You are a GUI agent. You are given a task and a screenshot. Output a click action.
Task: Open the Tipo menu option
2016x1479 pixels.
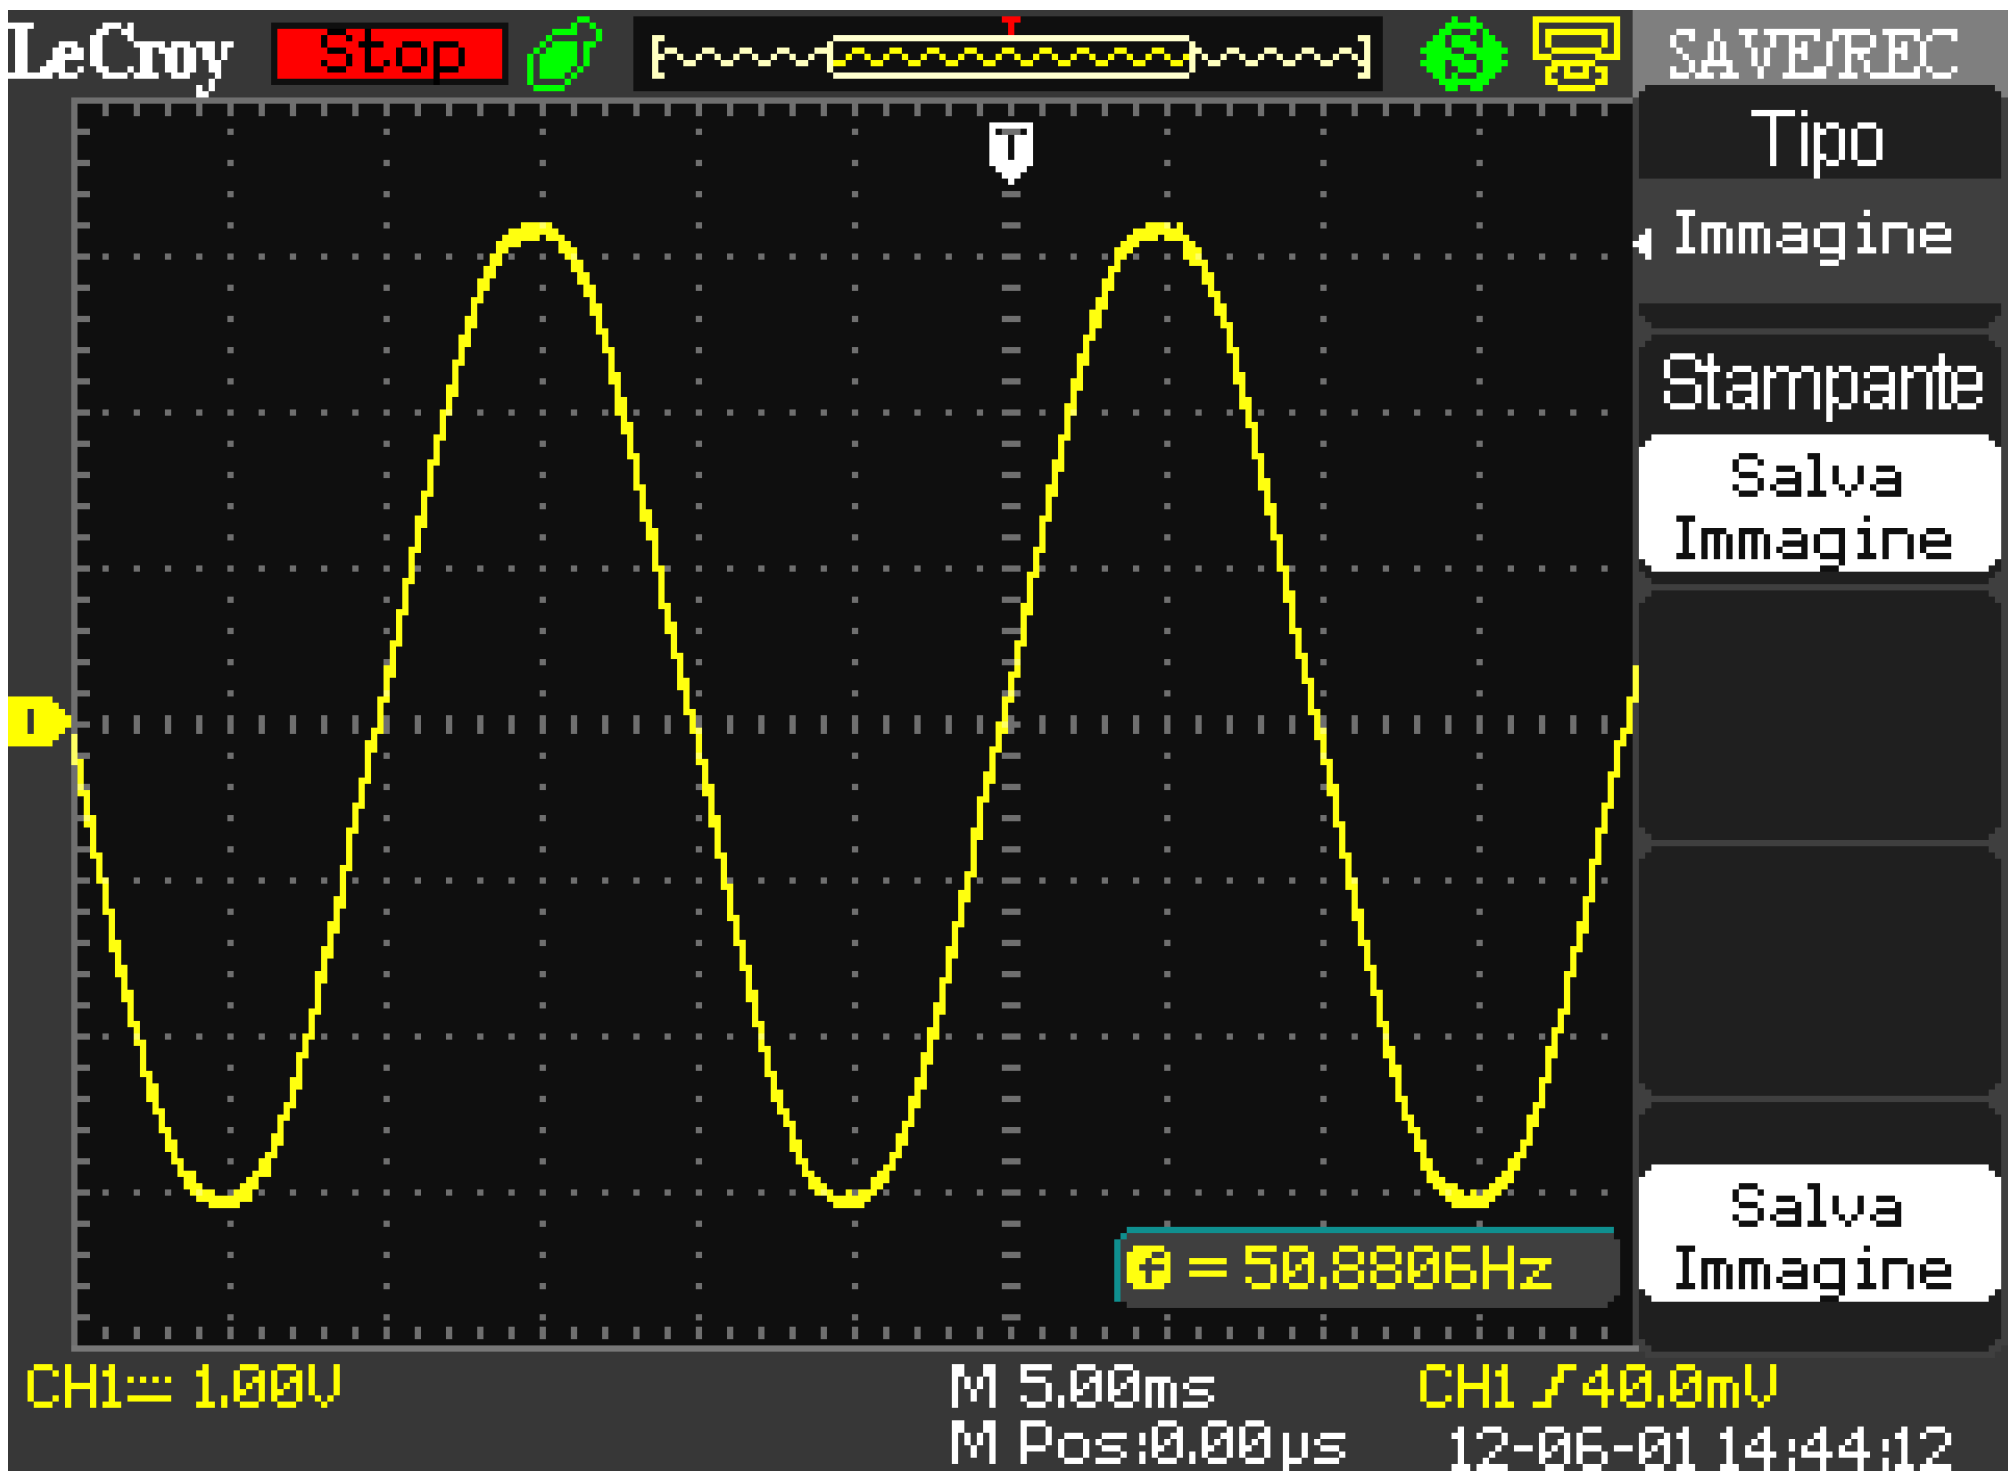pos(1817,140)
